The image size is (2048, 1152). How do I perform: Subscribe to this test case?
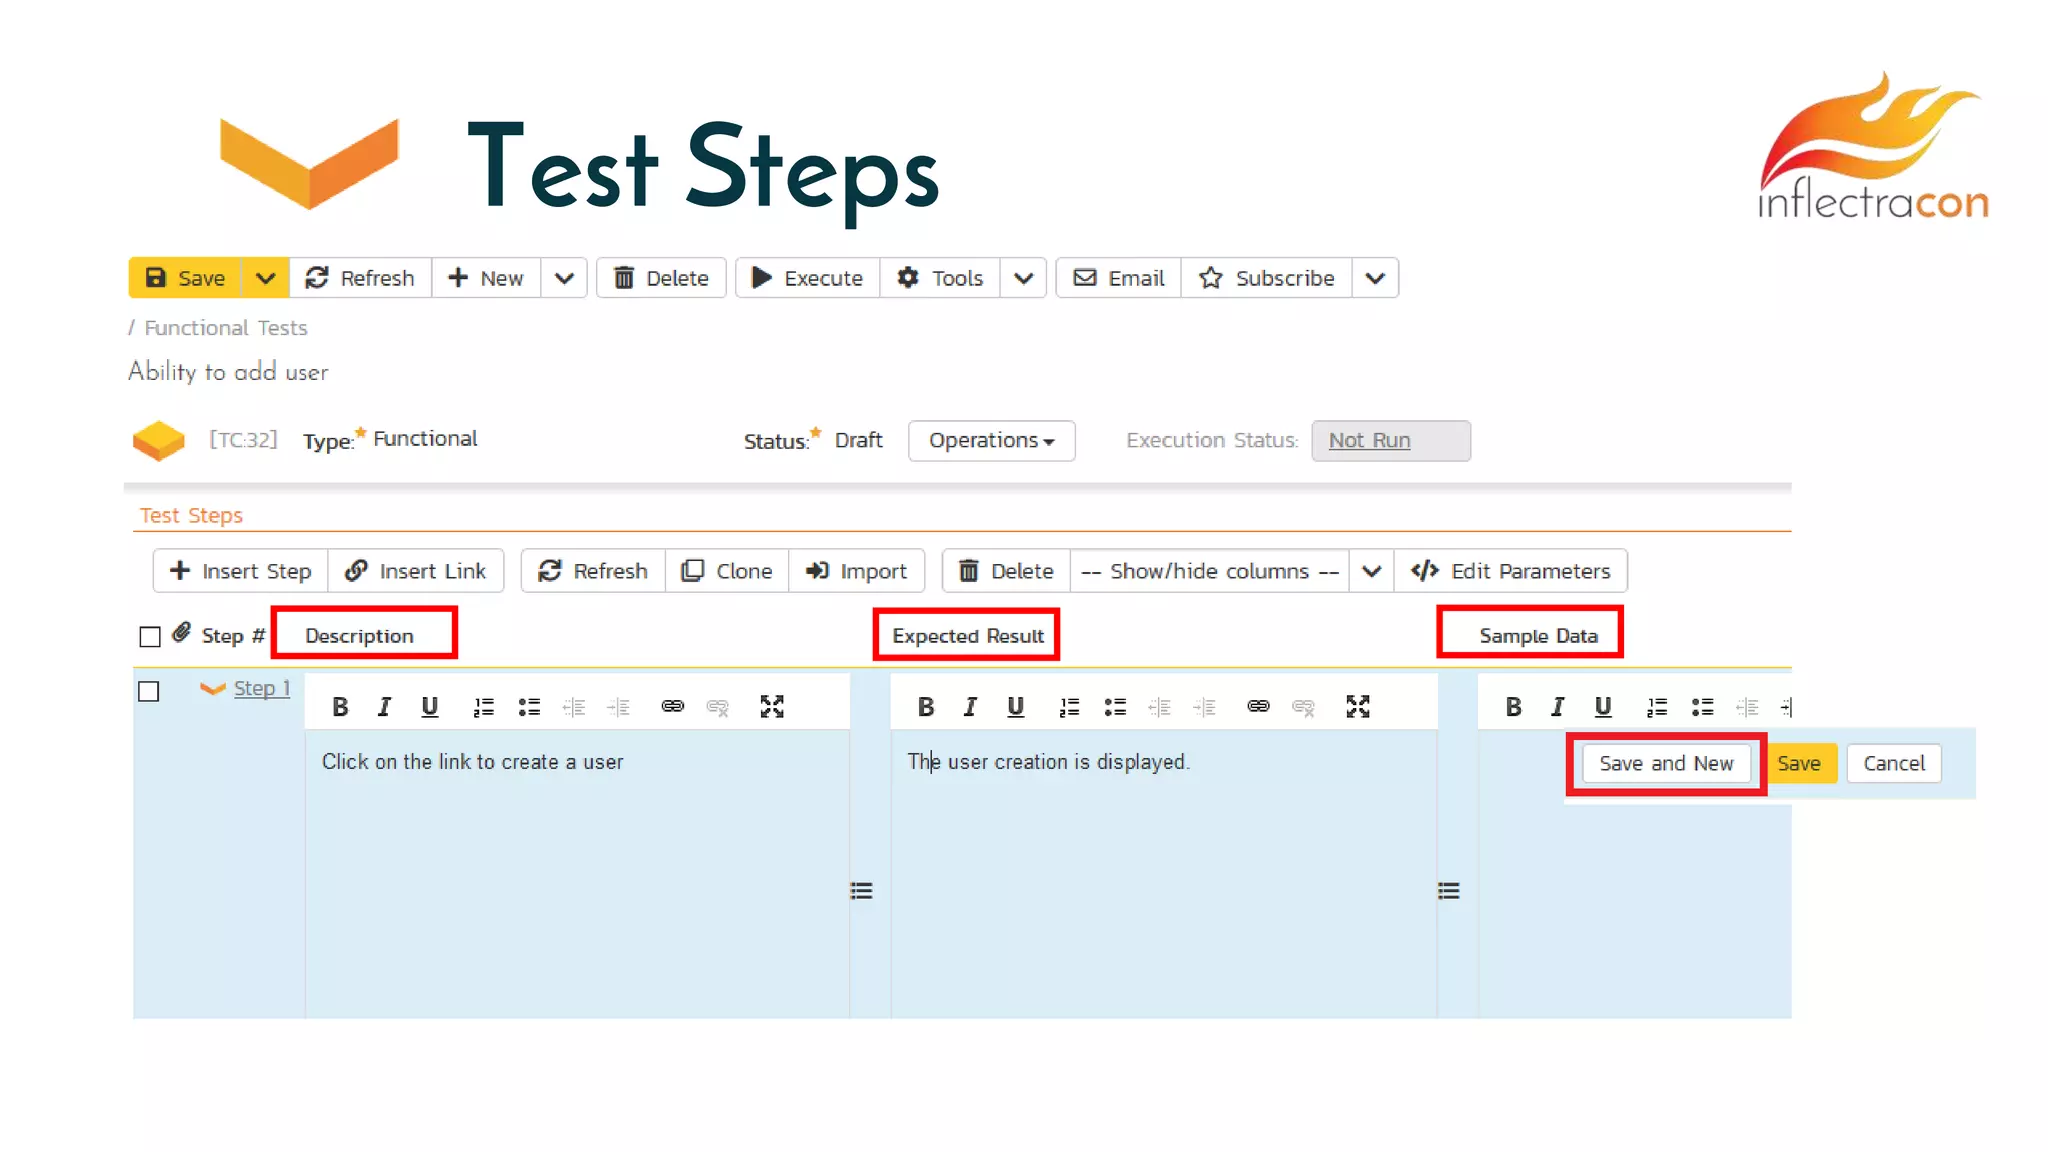tap(1266, 278)
